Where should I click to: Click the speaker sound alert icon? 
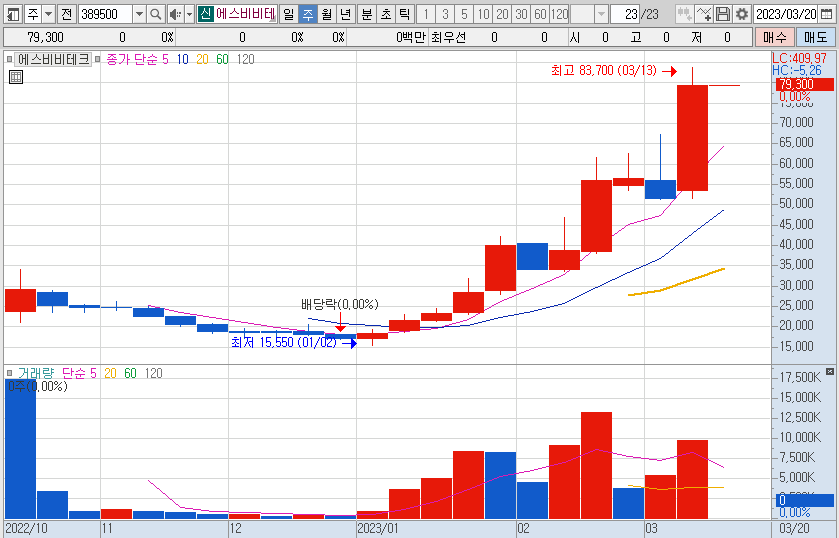[176, 14]
